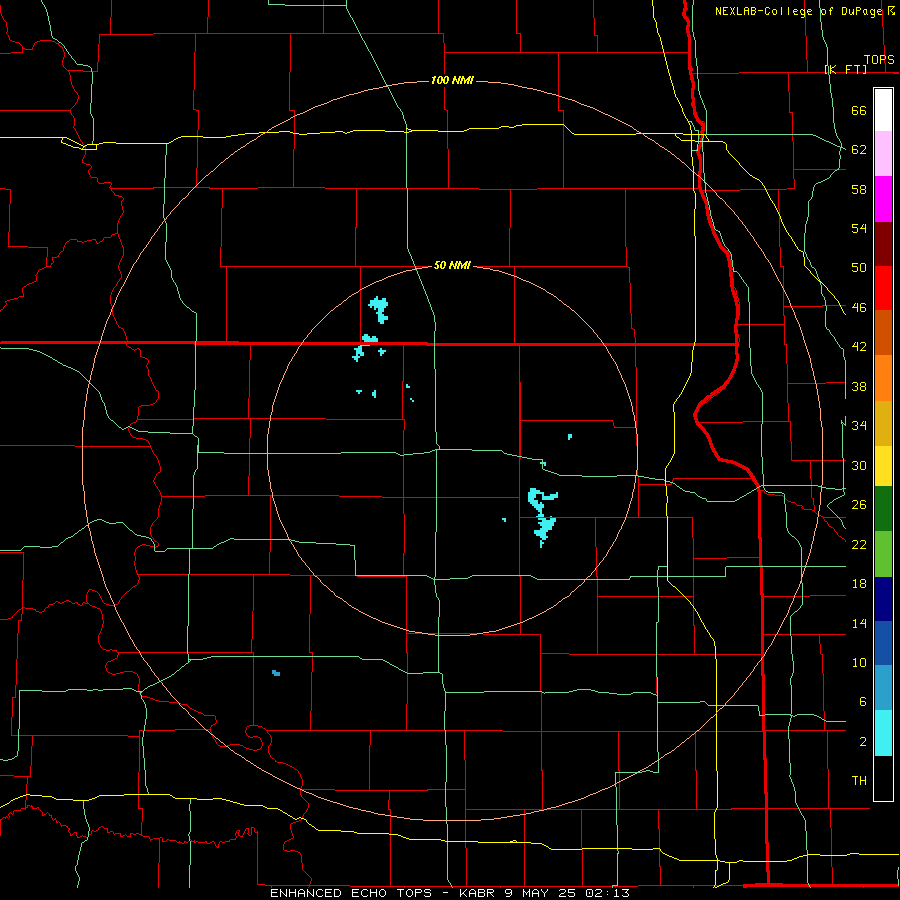Screen dimensions: 900x900
Task: Click the medium blue legend band
Action: 883,643
